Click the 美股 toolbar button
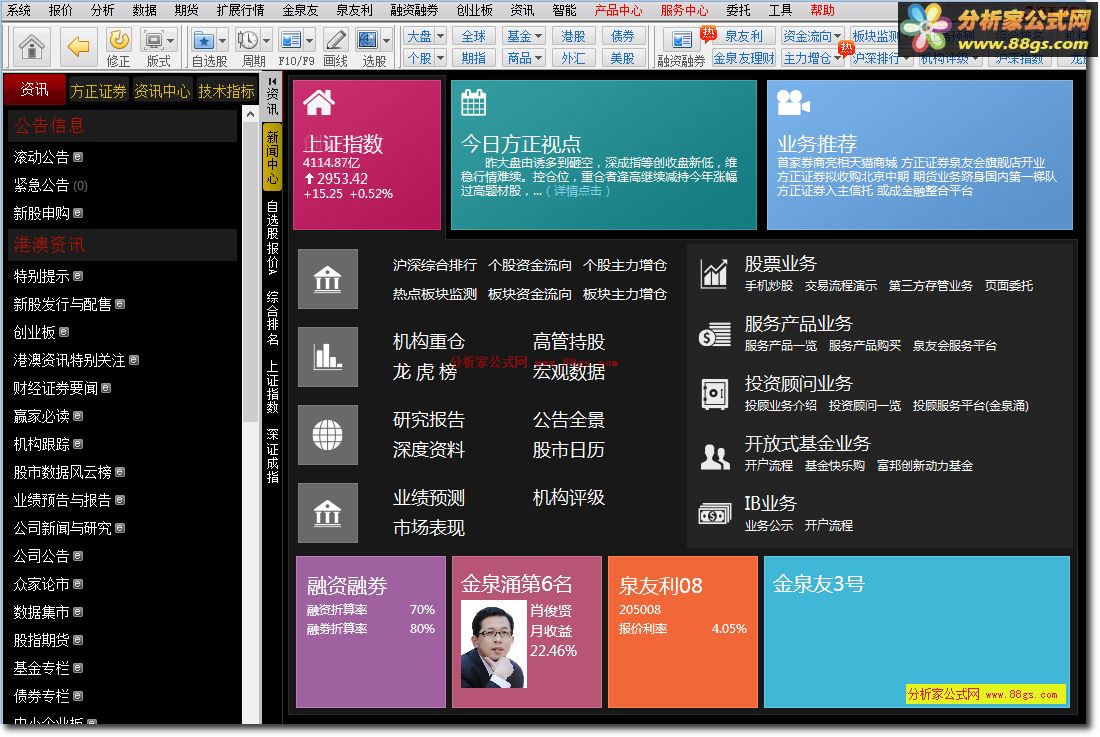Viewport: 1100px width, 737px height. point(622,58)
